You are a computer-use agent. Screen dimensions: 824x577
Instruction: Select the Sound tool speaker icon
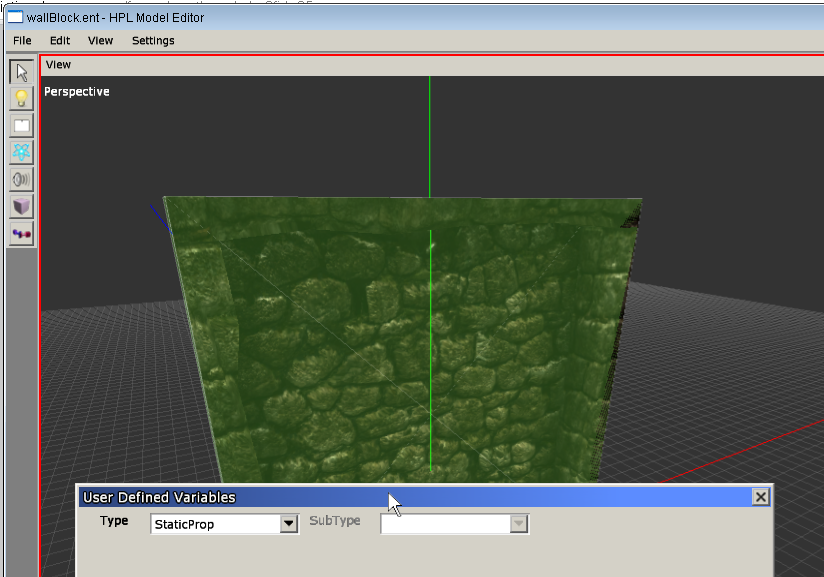pos(21,179)
